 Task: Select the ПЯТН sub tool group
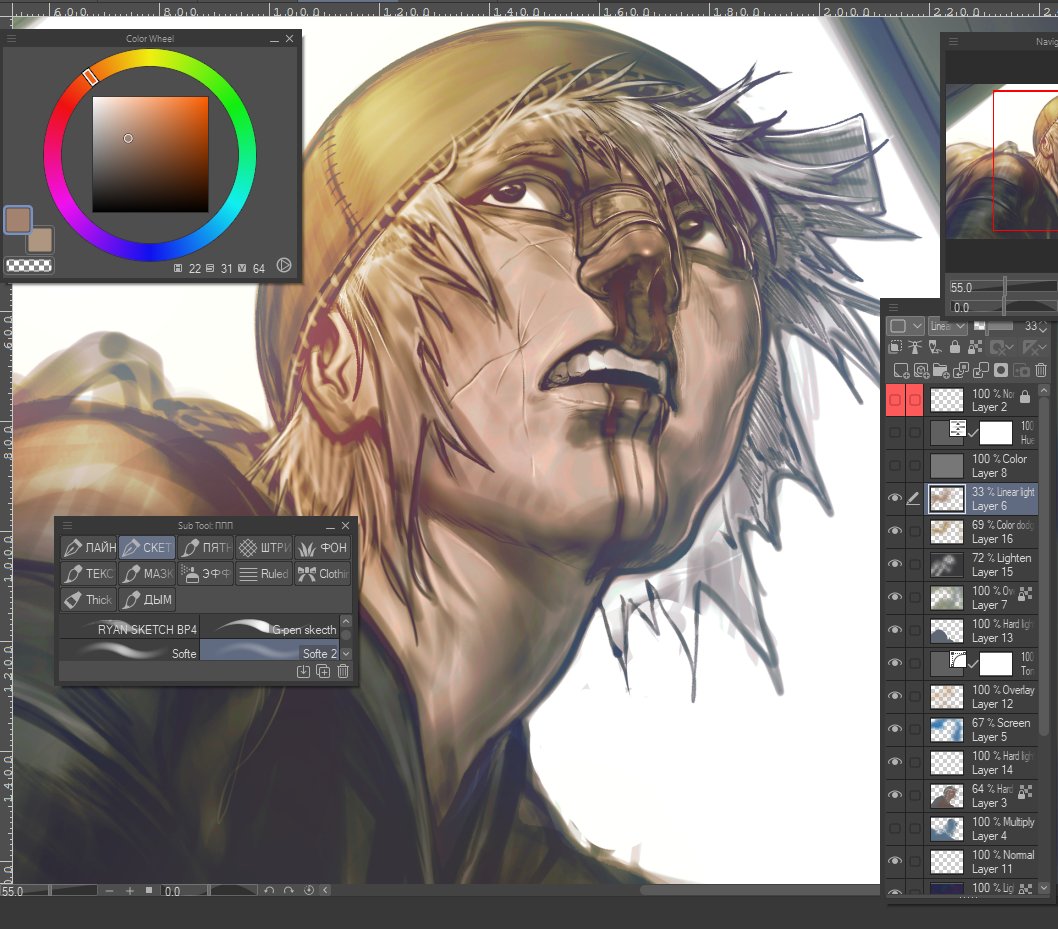pyautogui.click(x=206, y=547)
